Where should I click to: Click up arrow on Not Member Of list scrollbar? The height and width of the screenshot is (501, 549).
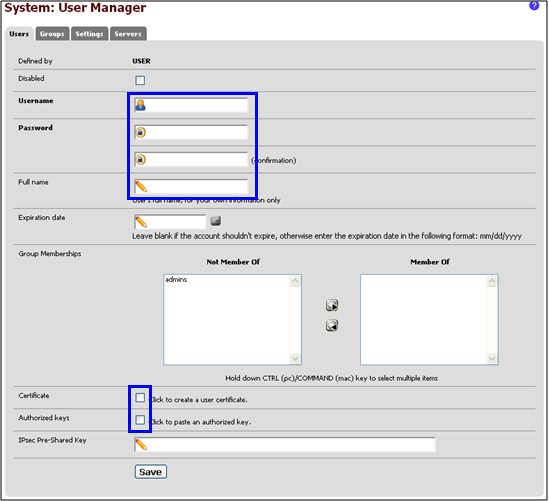point(295,281)
